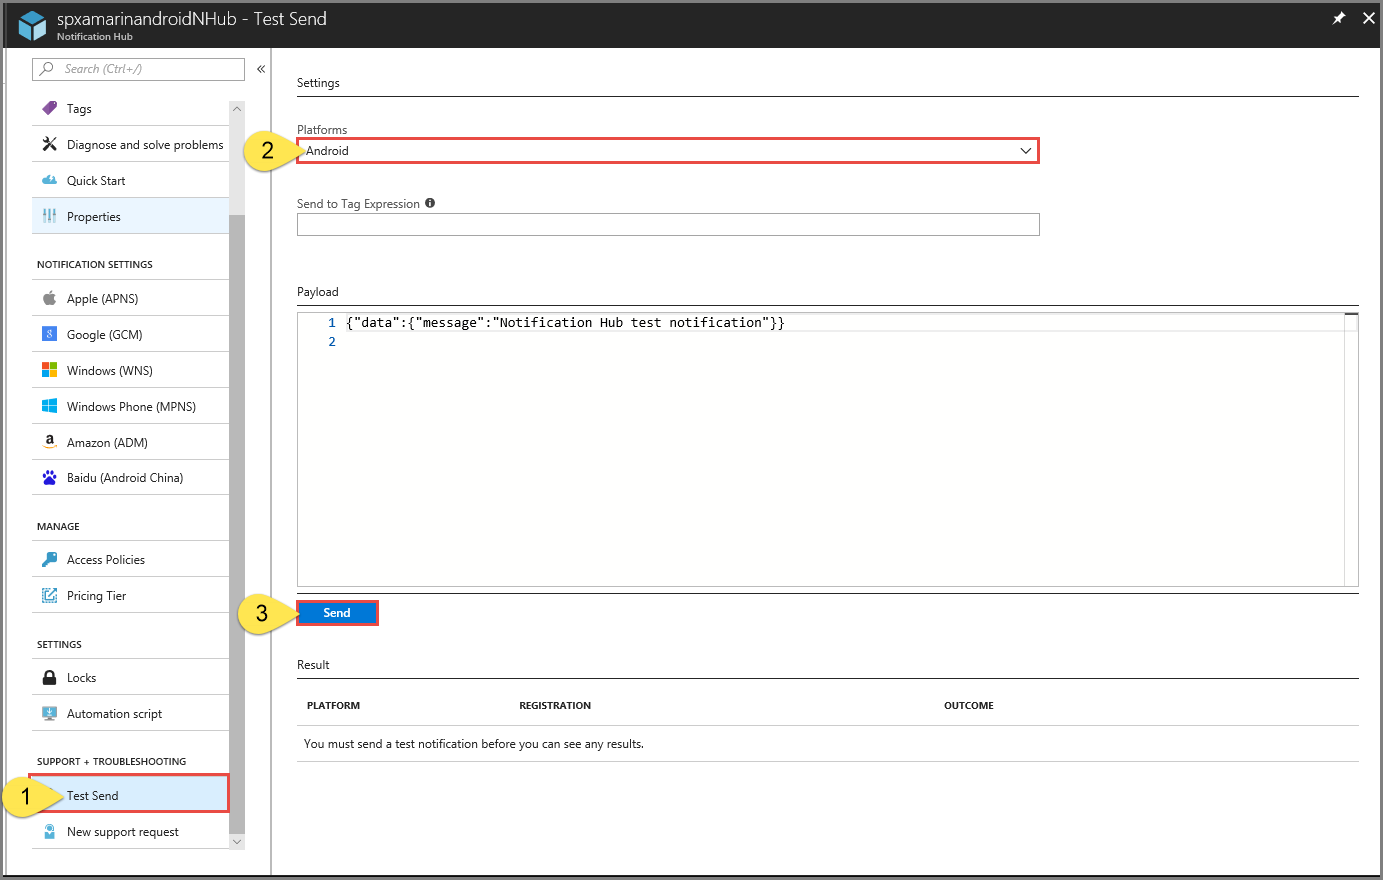Pin the Test Send blade
1383x880 pixels.
1339,17
